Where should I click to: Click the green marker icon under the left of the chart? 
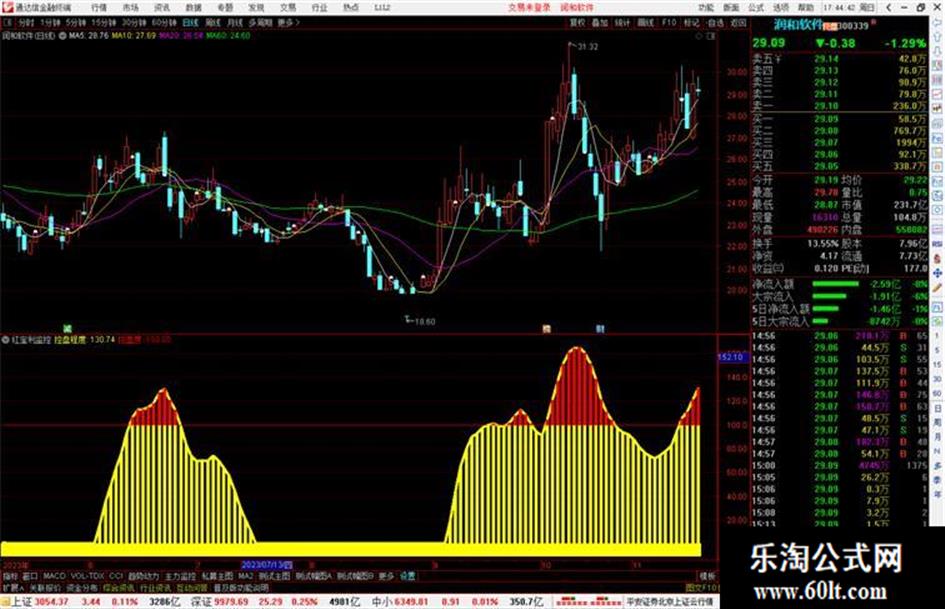coord(68,329)
